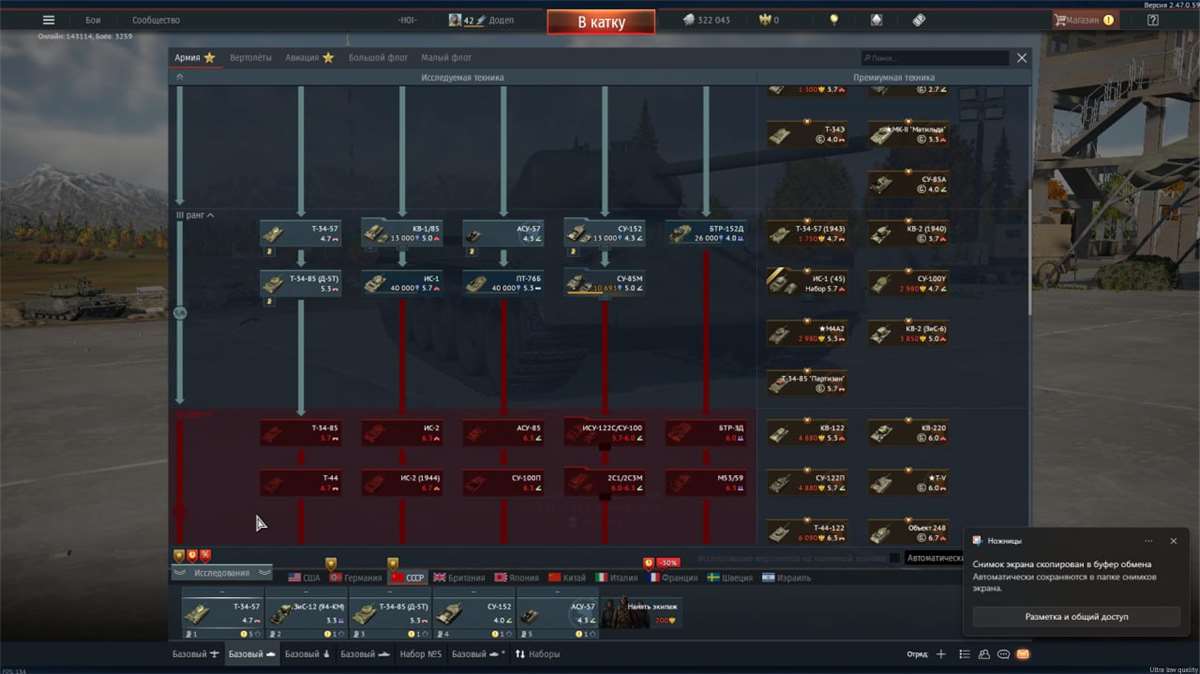Open the hamburger main menu
This screenshot has height=674, width=1200.
[x=48, y=20]
